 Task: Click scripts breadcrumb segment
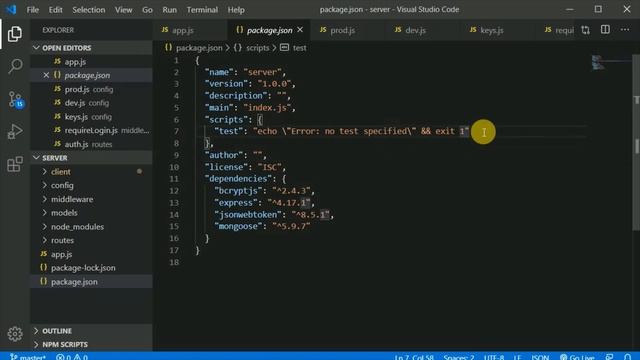[251, 48]
